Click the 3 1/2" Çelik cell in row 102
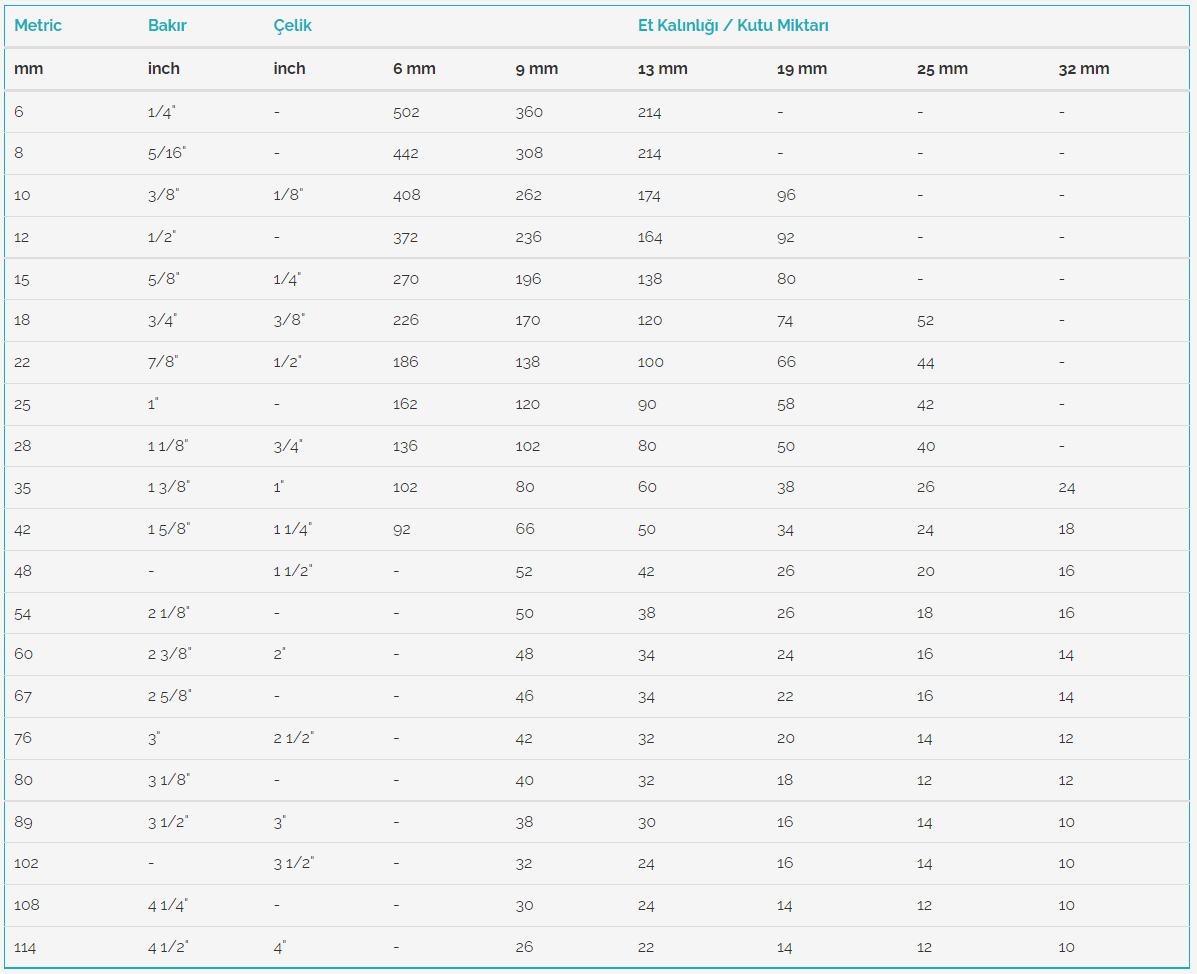This screenshot has width=1197, height=974. 293,863
